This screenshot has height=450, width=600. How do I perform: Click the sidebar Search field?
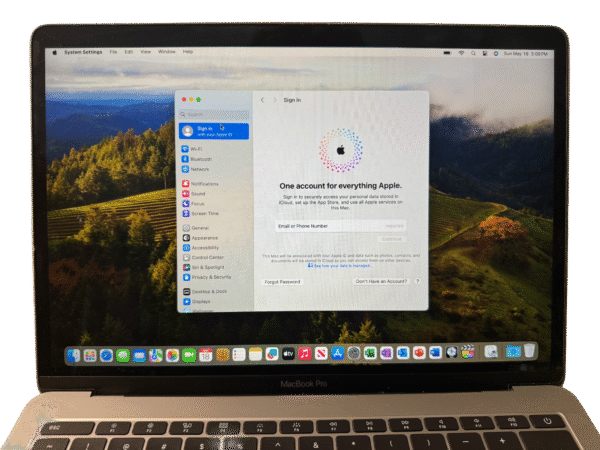pyautogui.click(x=214, y=114)
